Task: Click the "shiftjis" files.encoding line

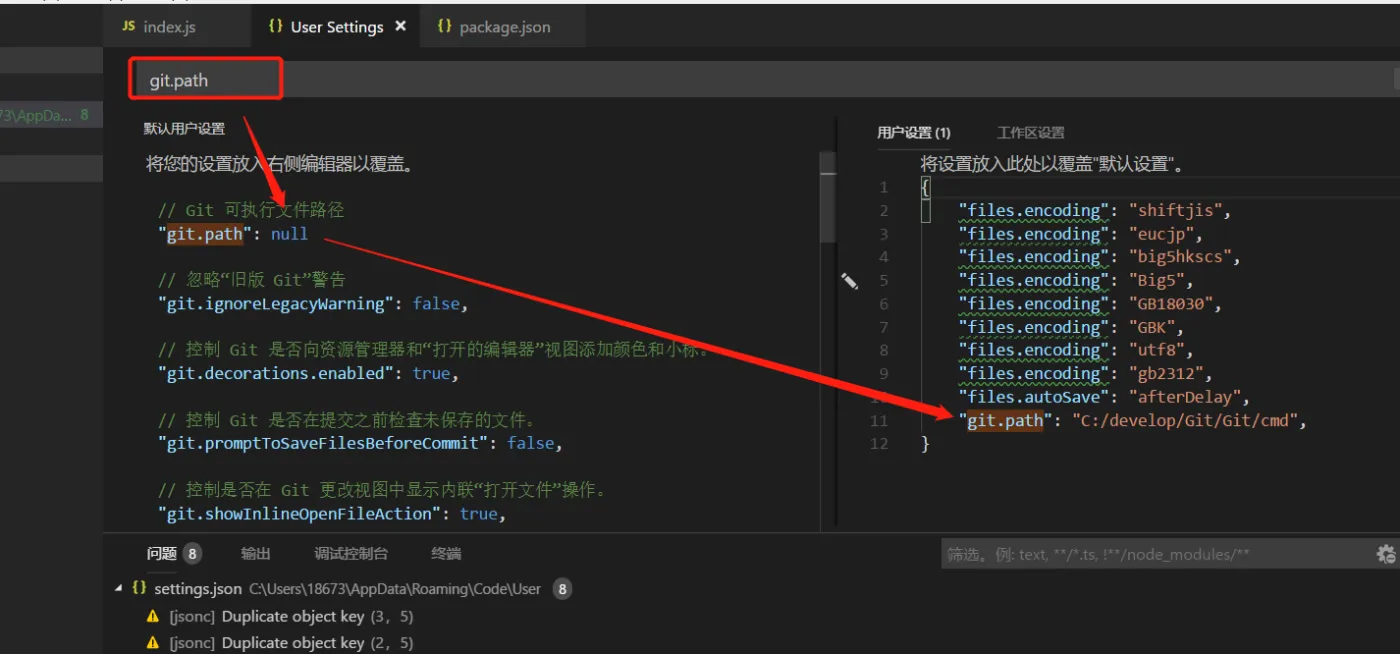Action: point(1096,210)
